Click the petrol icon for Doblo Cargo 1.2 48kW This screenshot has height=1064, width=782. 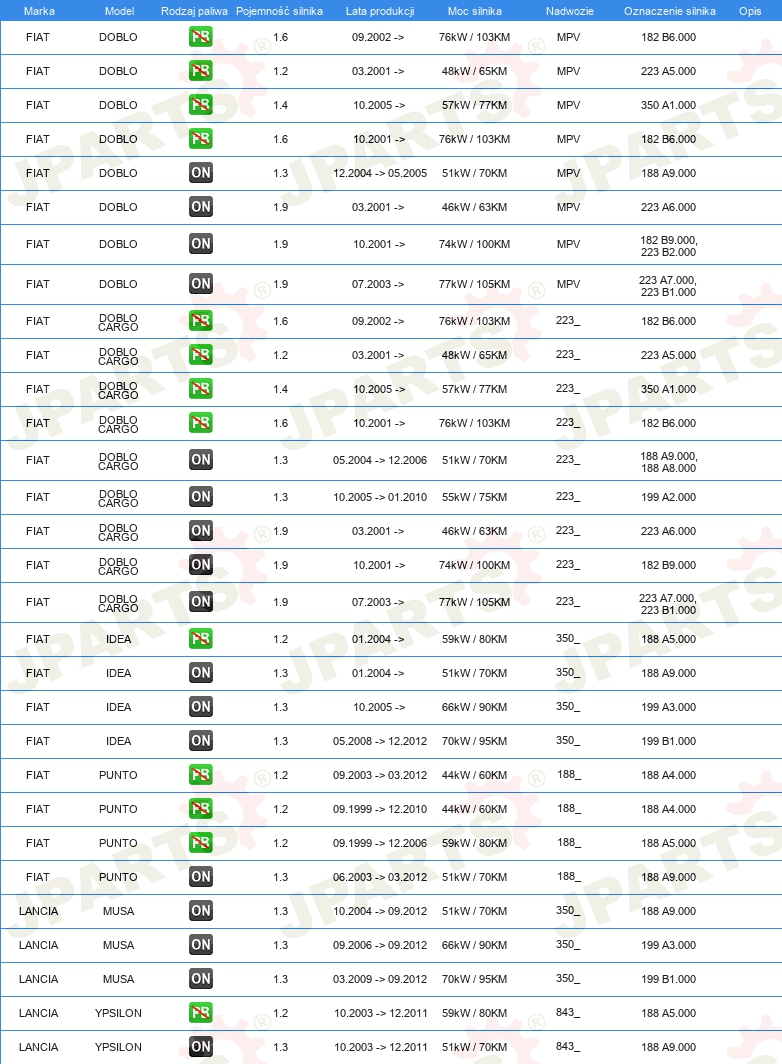200,354
